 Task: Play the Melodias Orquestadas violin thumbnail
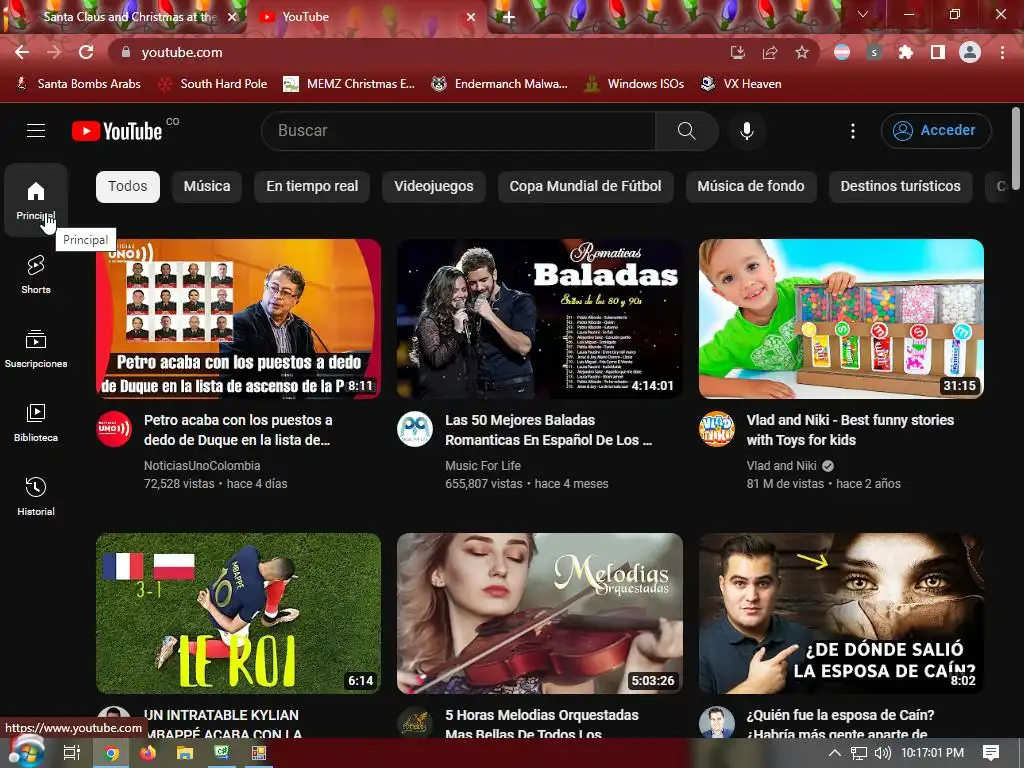pyautogui.click(x=539, y=613)
